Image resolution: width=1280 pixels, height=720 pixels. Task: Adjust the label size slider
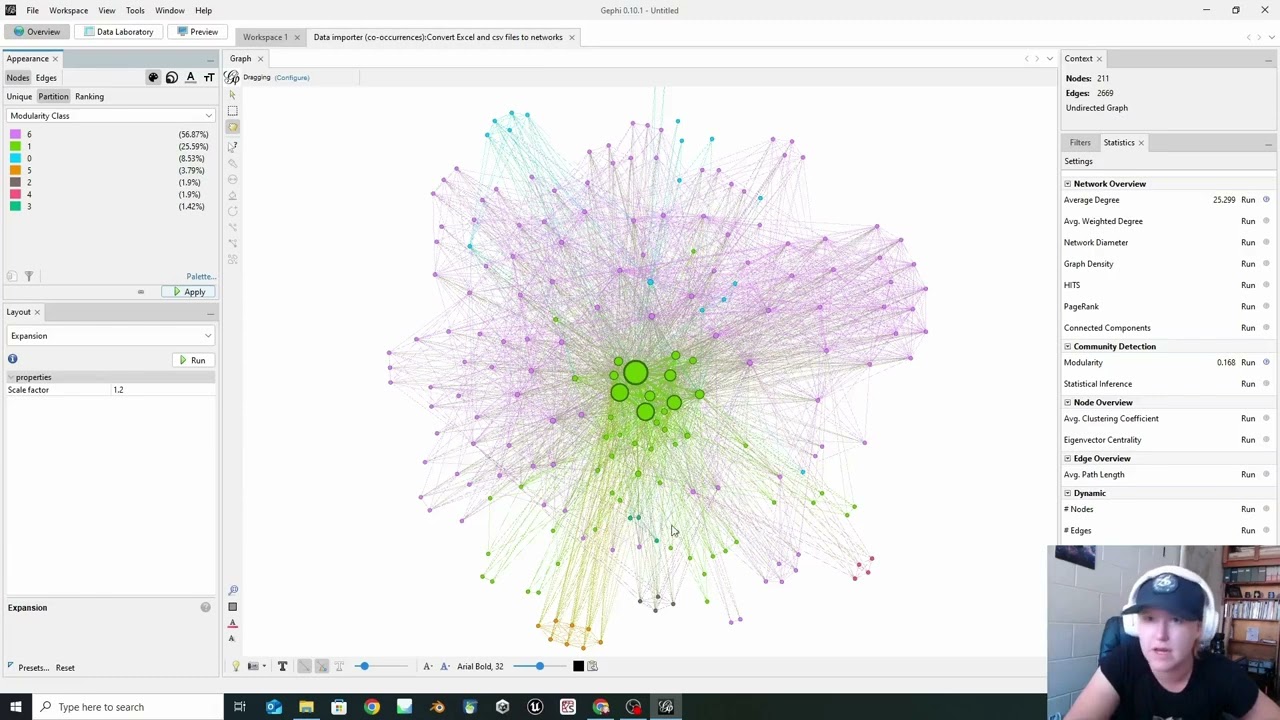point(540,666)
